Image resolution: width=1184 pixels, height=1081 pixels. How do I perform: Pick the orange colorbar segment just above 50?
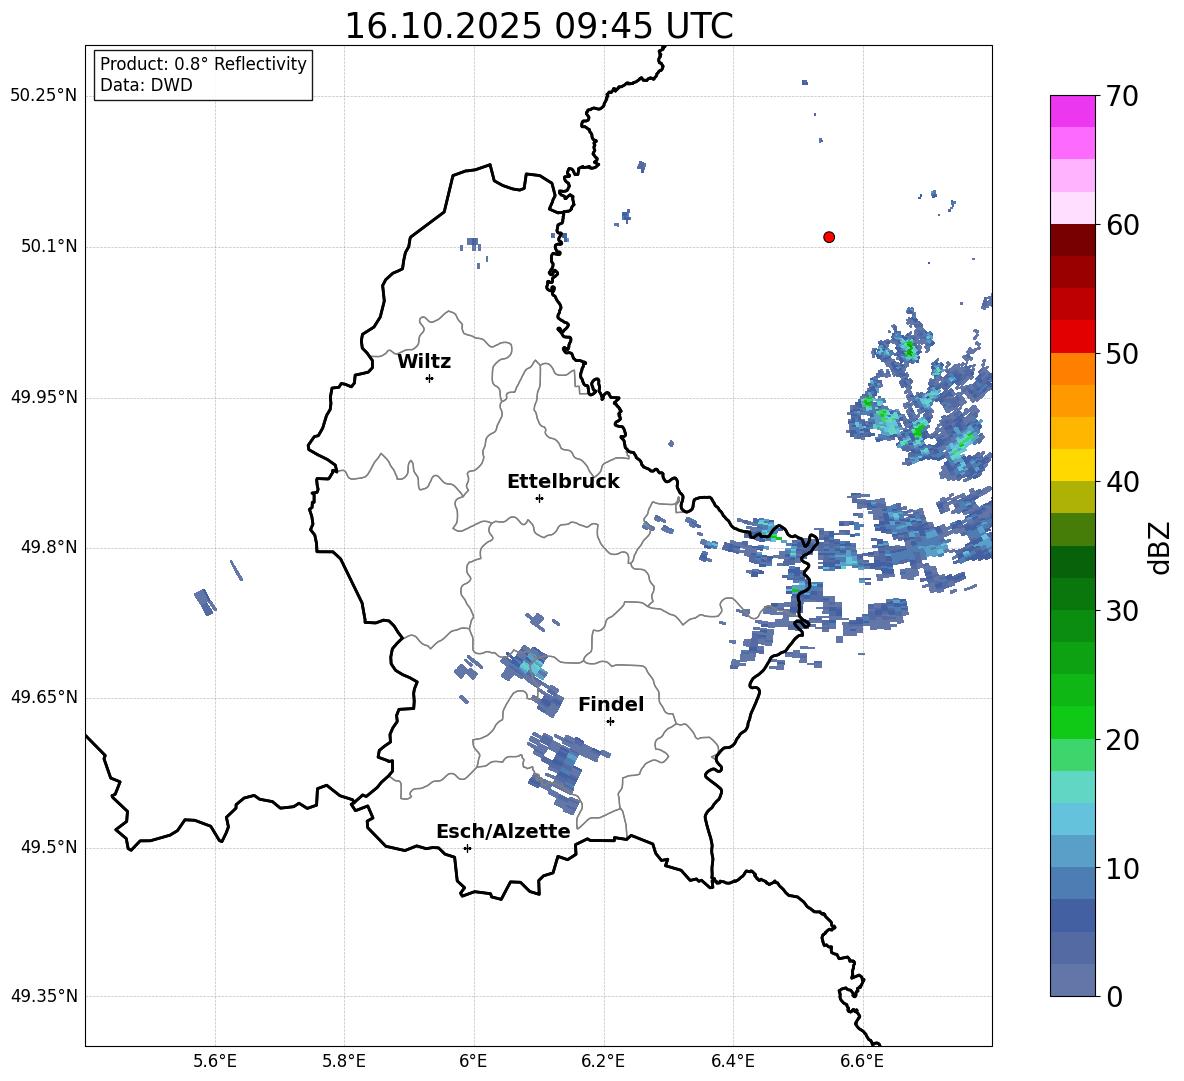(1073, 337)
